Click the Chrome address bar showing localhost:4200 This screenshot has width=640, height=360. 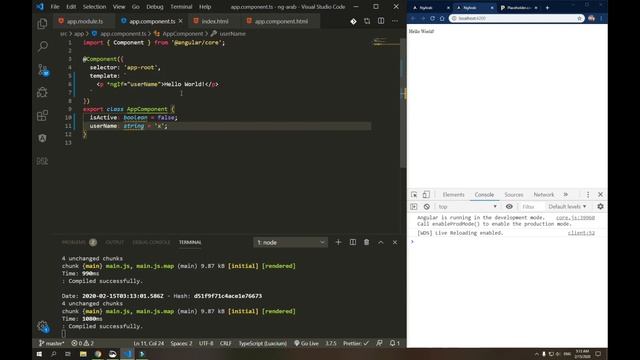coord(516,18)
